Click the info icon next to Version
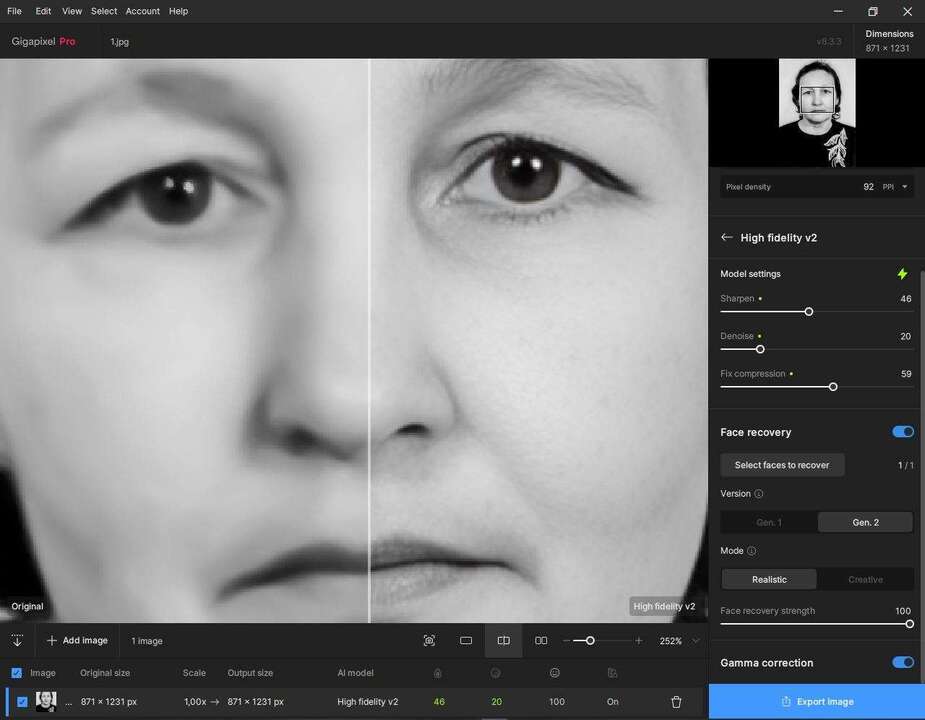This screenshot has height=720, width=925. click(x=758, y=494)
